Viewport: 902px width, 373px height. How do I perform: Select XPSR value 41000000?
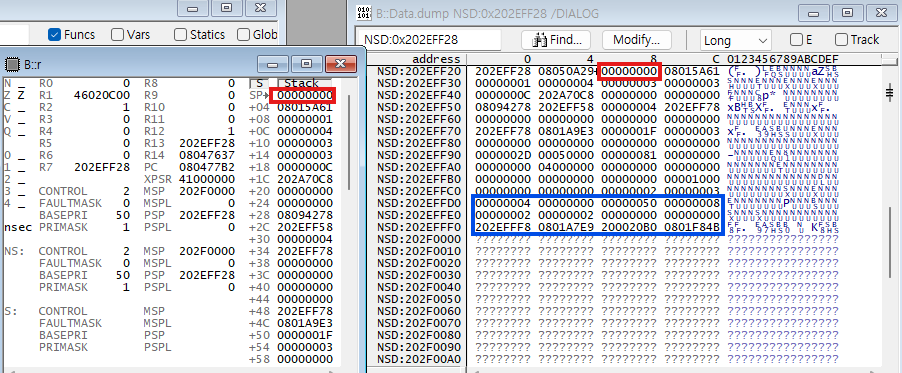click(207, 179)
